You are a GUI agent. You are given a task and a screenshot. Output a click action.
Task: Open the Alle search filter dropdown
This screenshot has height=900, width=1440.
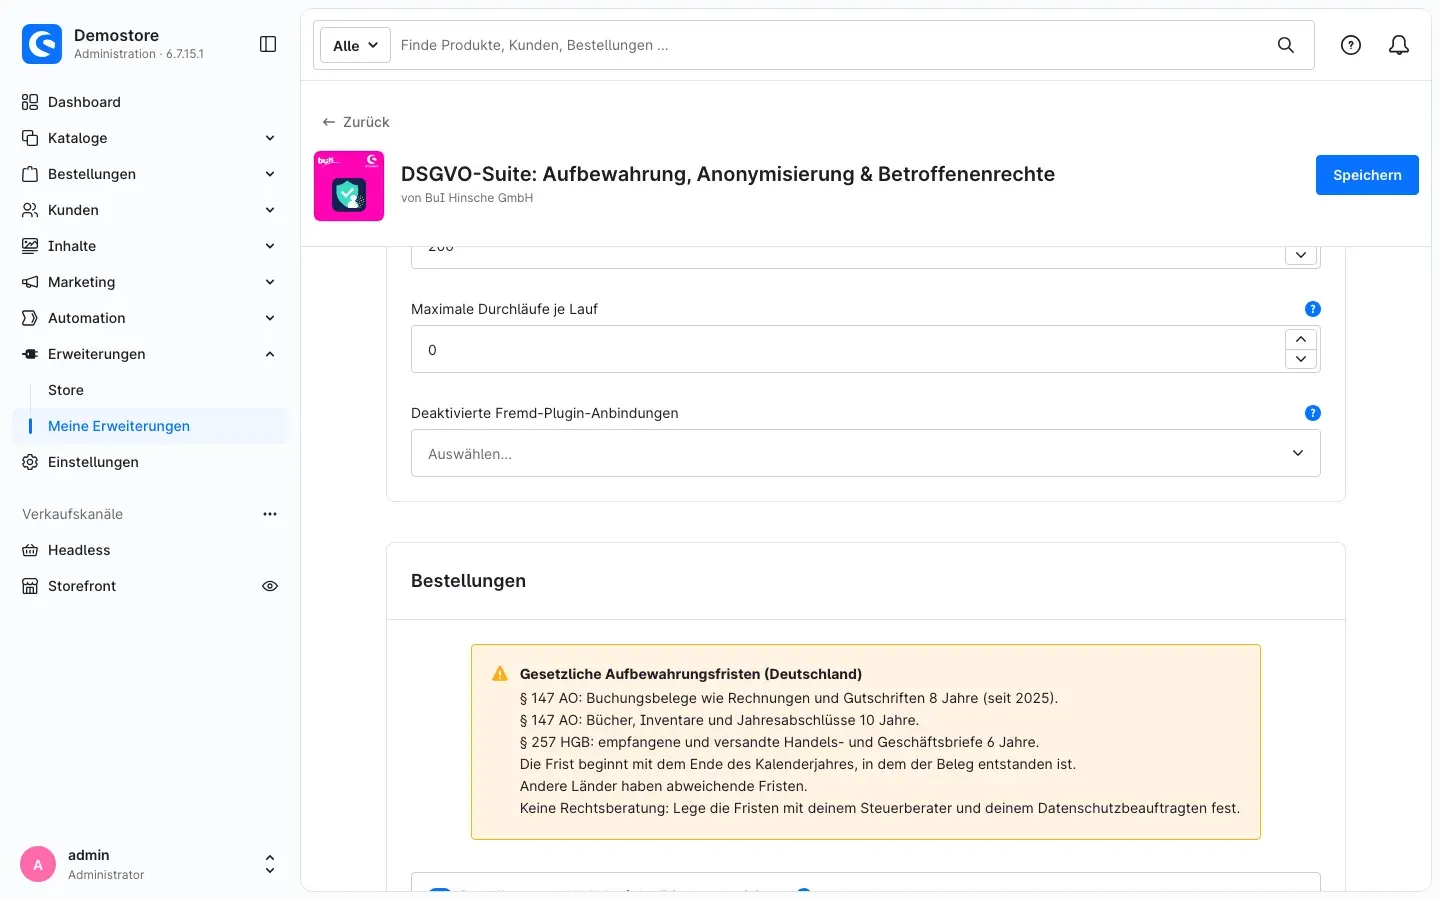[355, 45]
